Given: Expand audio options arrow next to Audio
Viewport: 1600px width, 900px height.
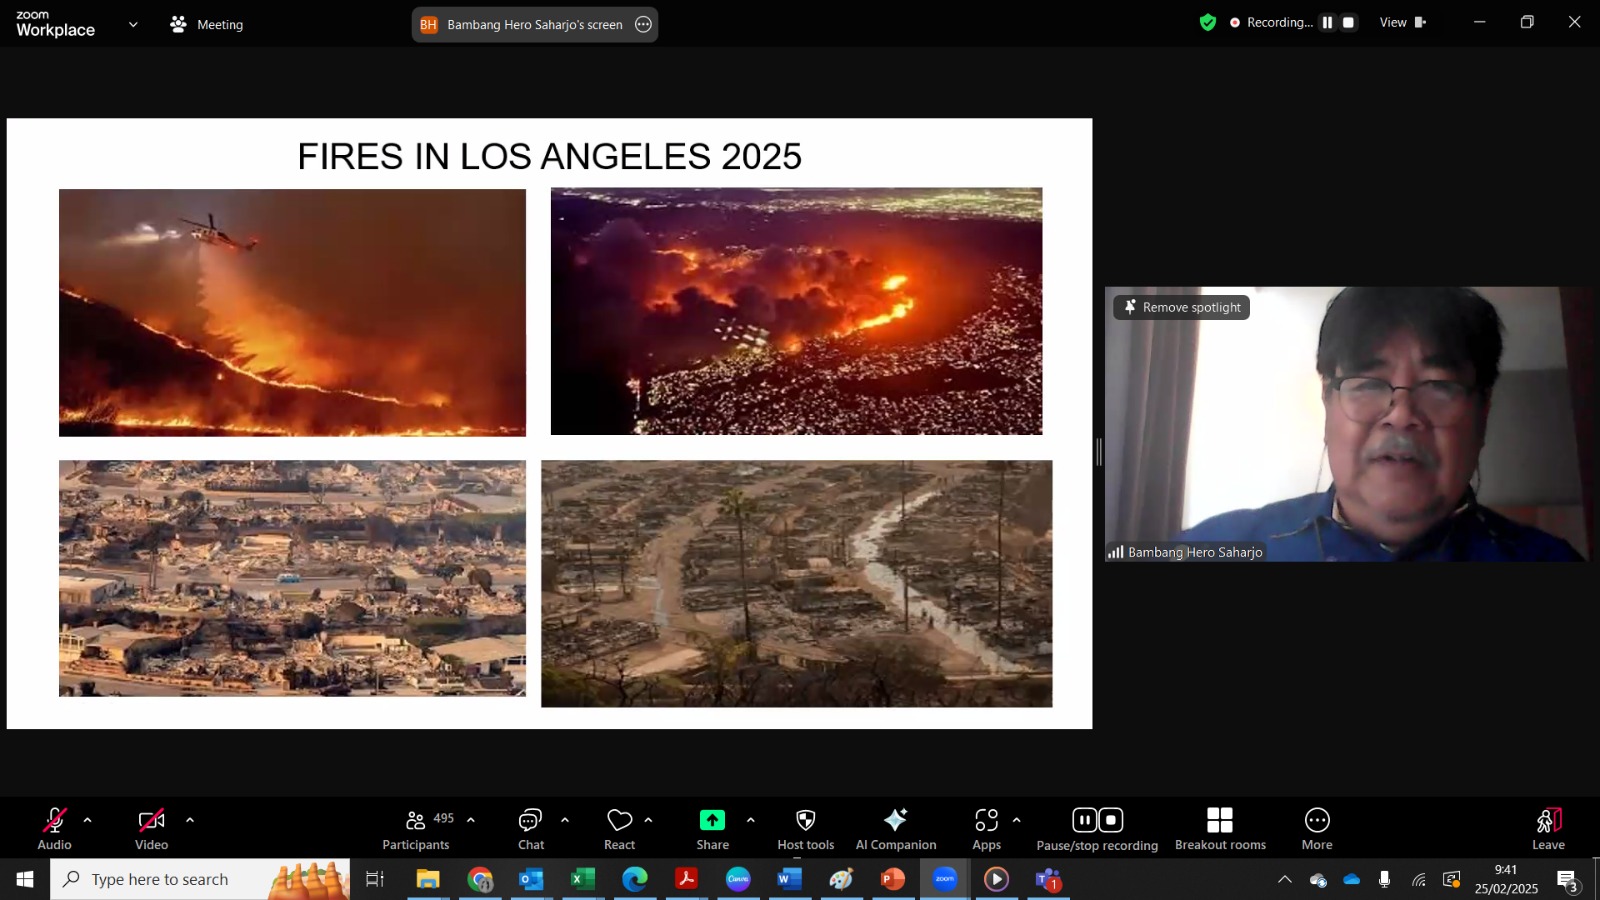Looking at the screenshot, I should 88,820.
